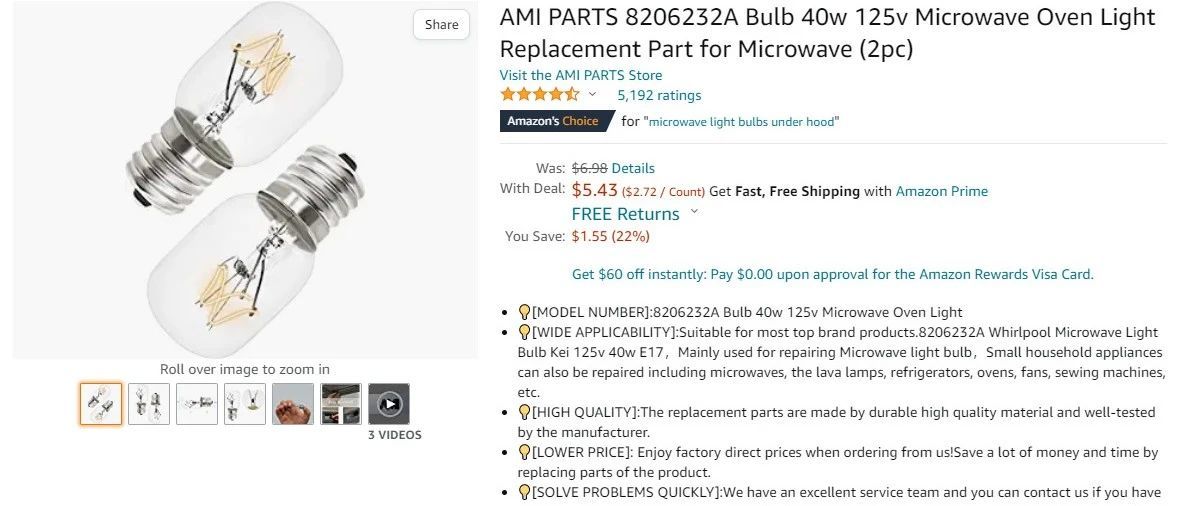The width and height of the screenshot is (1189, 506).
Task: Play the product video thumbnail
Action: click(389, 404)
